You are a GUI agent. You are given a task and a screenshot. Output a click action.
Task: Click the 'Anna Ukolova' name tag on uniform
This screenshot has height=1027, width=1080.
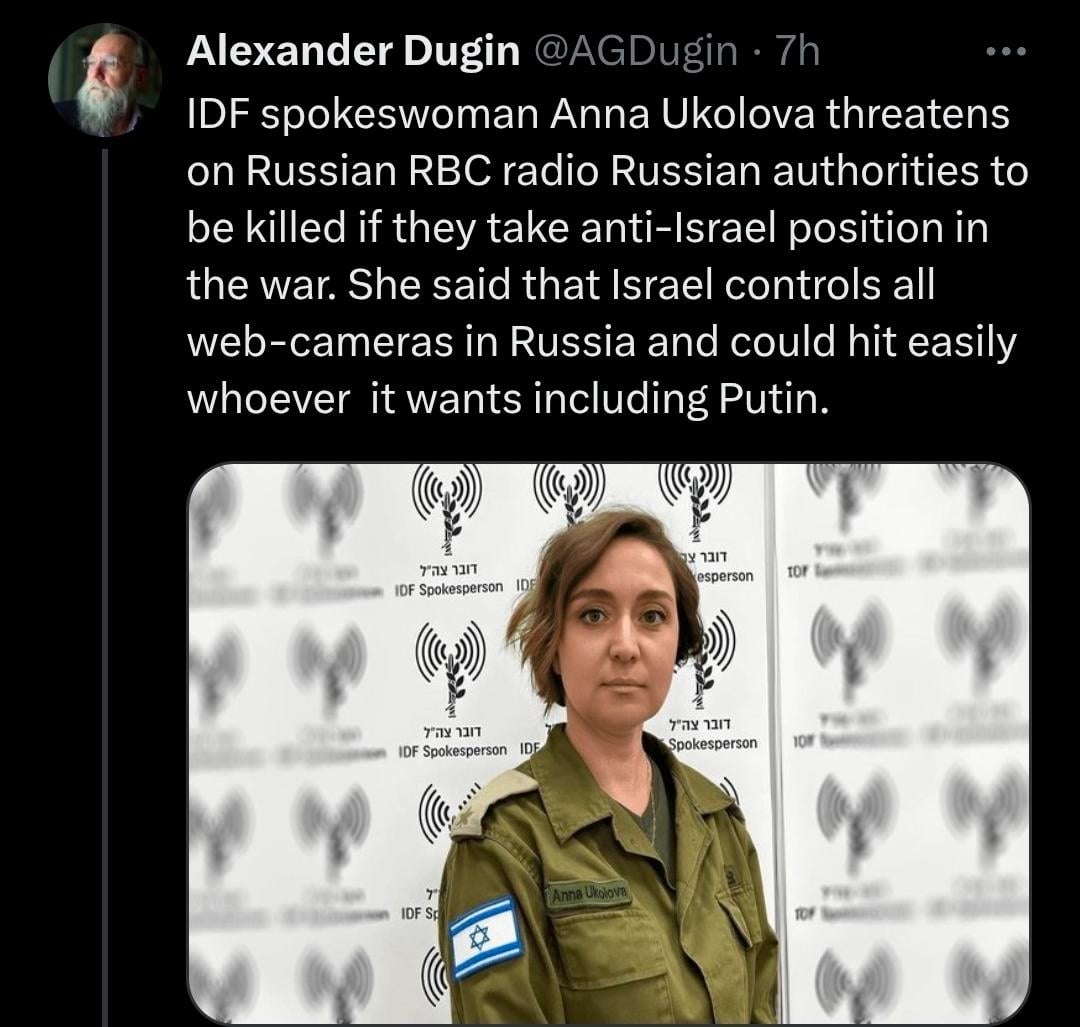coord(590,894)
